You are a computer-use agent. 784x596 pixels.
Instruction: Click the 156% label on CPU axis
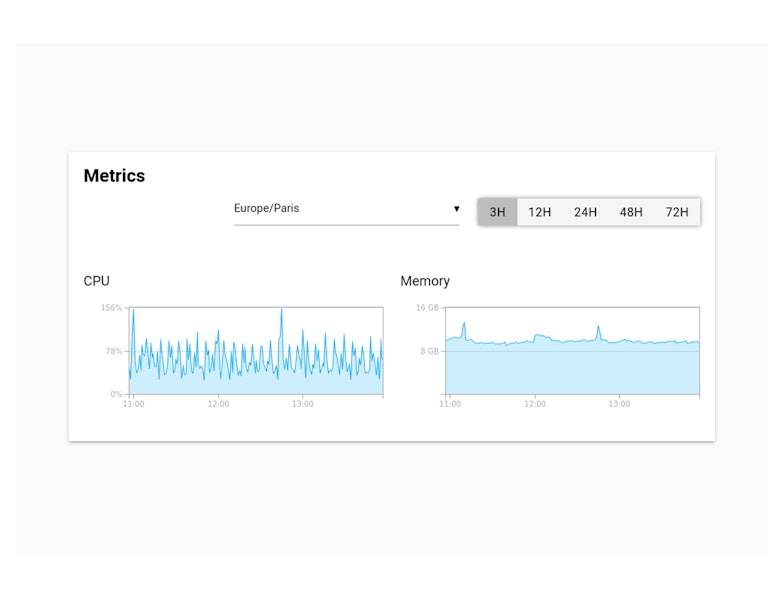coord(111,308)
